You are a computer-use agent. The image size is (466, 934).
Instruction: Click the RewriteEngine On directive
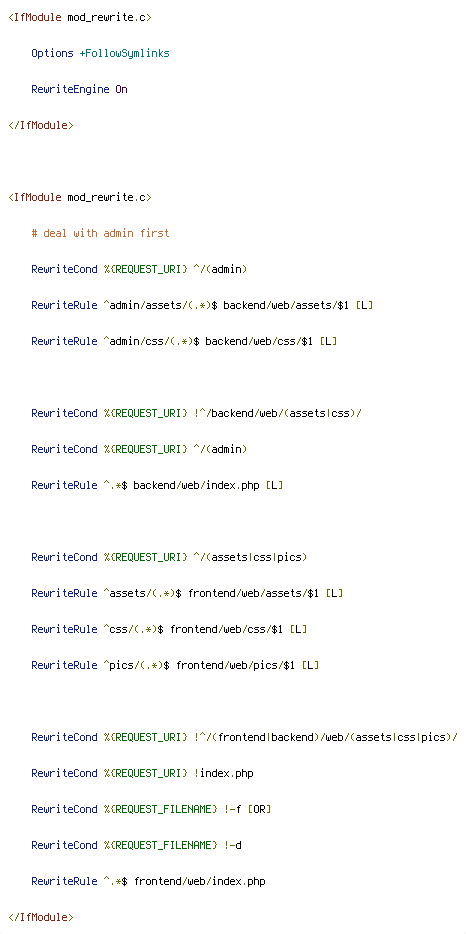[x=79, y=89]
